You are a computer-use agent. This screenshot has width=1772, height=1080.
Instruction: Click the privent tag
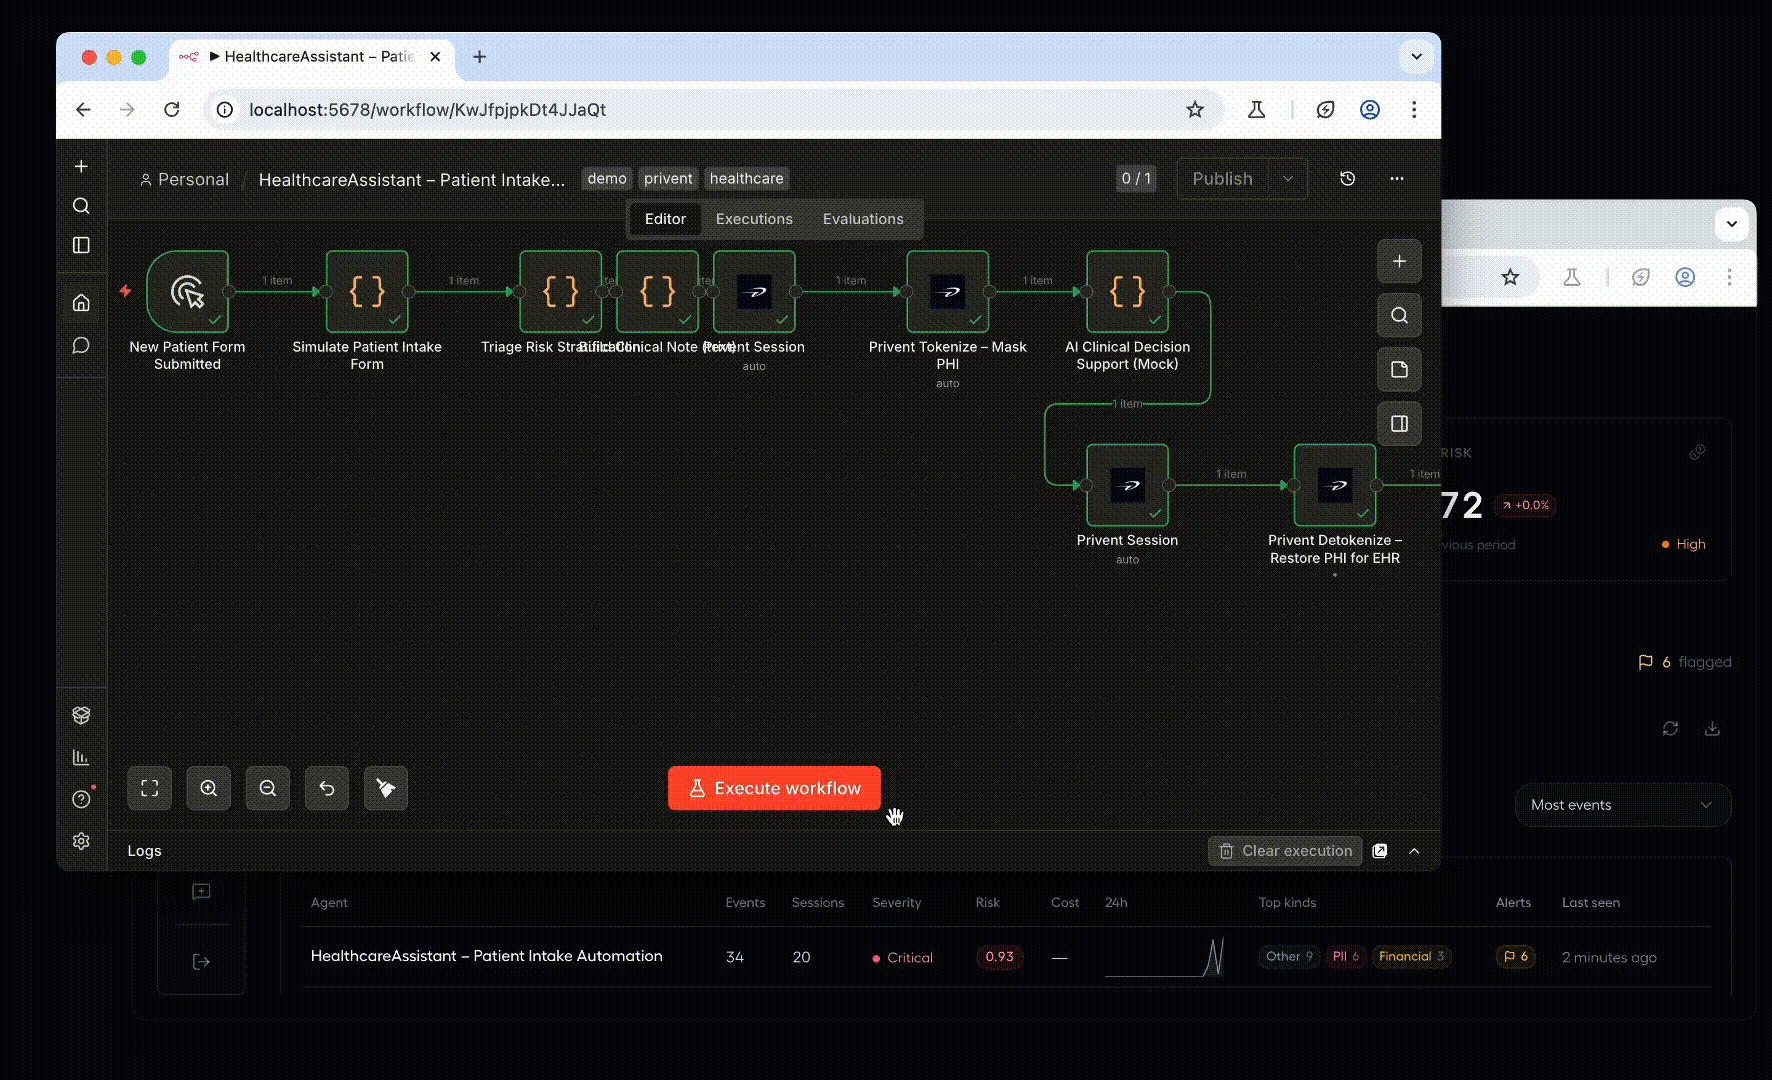tap(668, 179)
